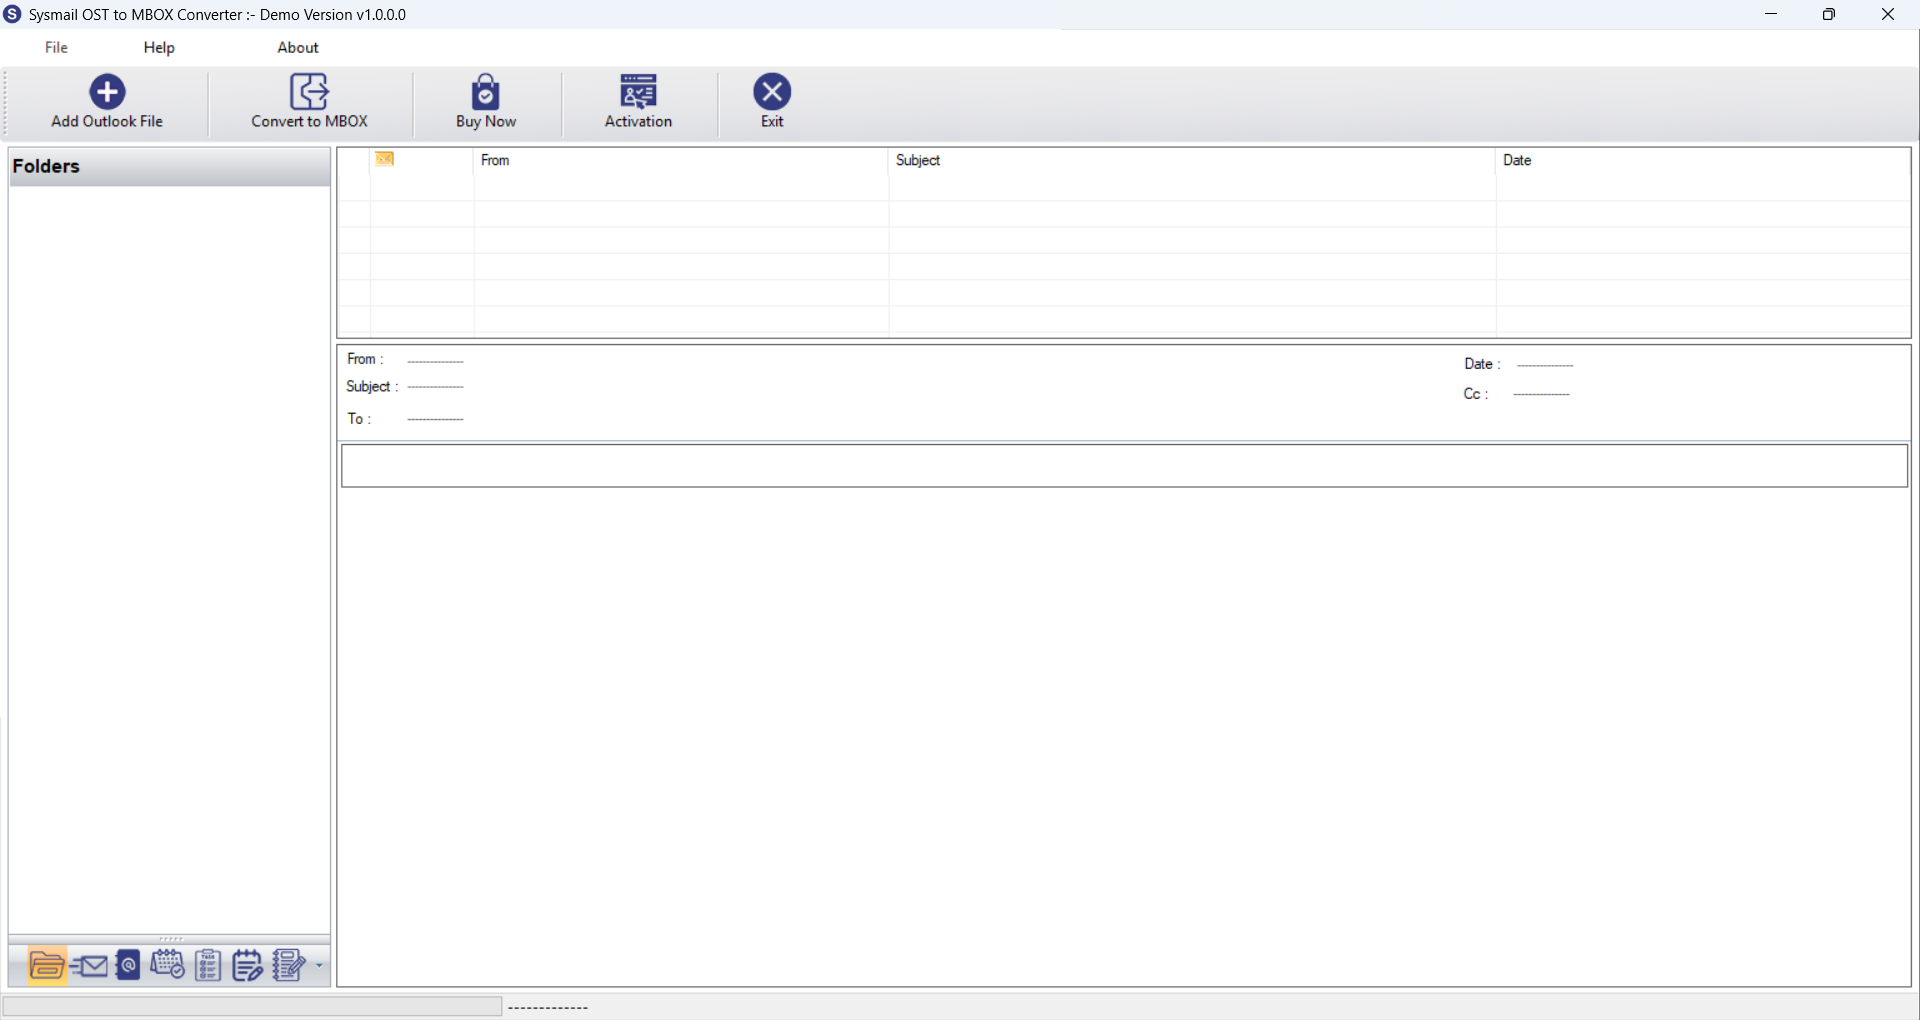Open the File menu
The image size is (1920, 1020).
[56, 47]
